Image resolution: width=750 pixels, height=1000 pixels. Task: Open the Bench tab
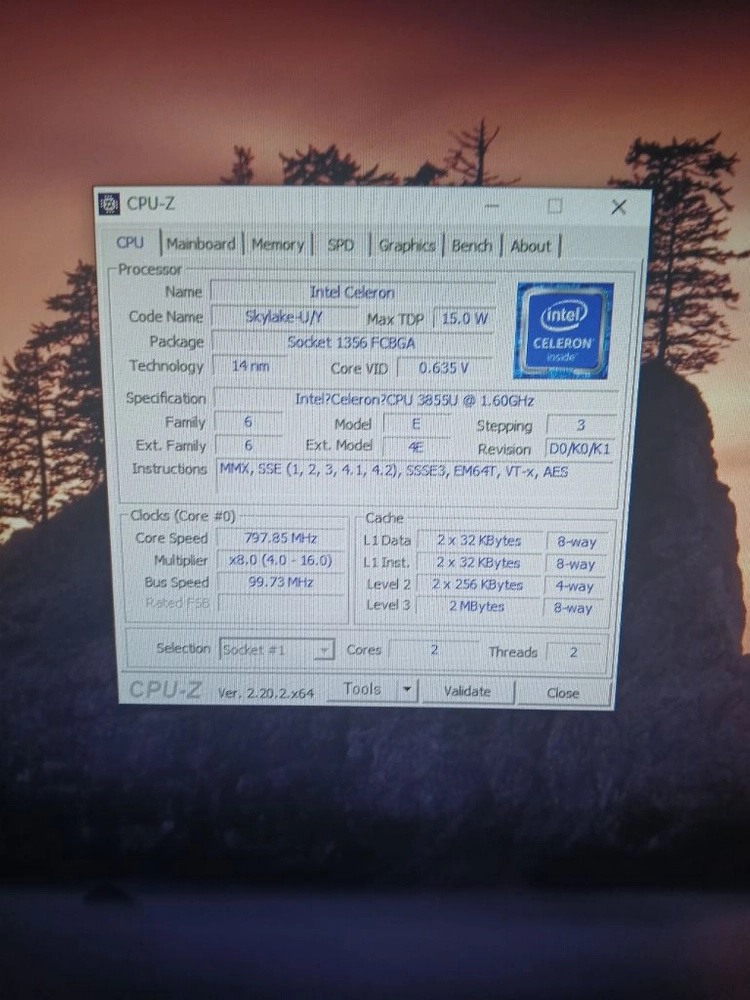tap(472, 246)
